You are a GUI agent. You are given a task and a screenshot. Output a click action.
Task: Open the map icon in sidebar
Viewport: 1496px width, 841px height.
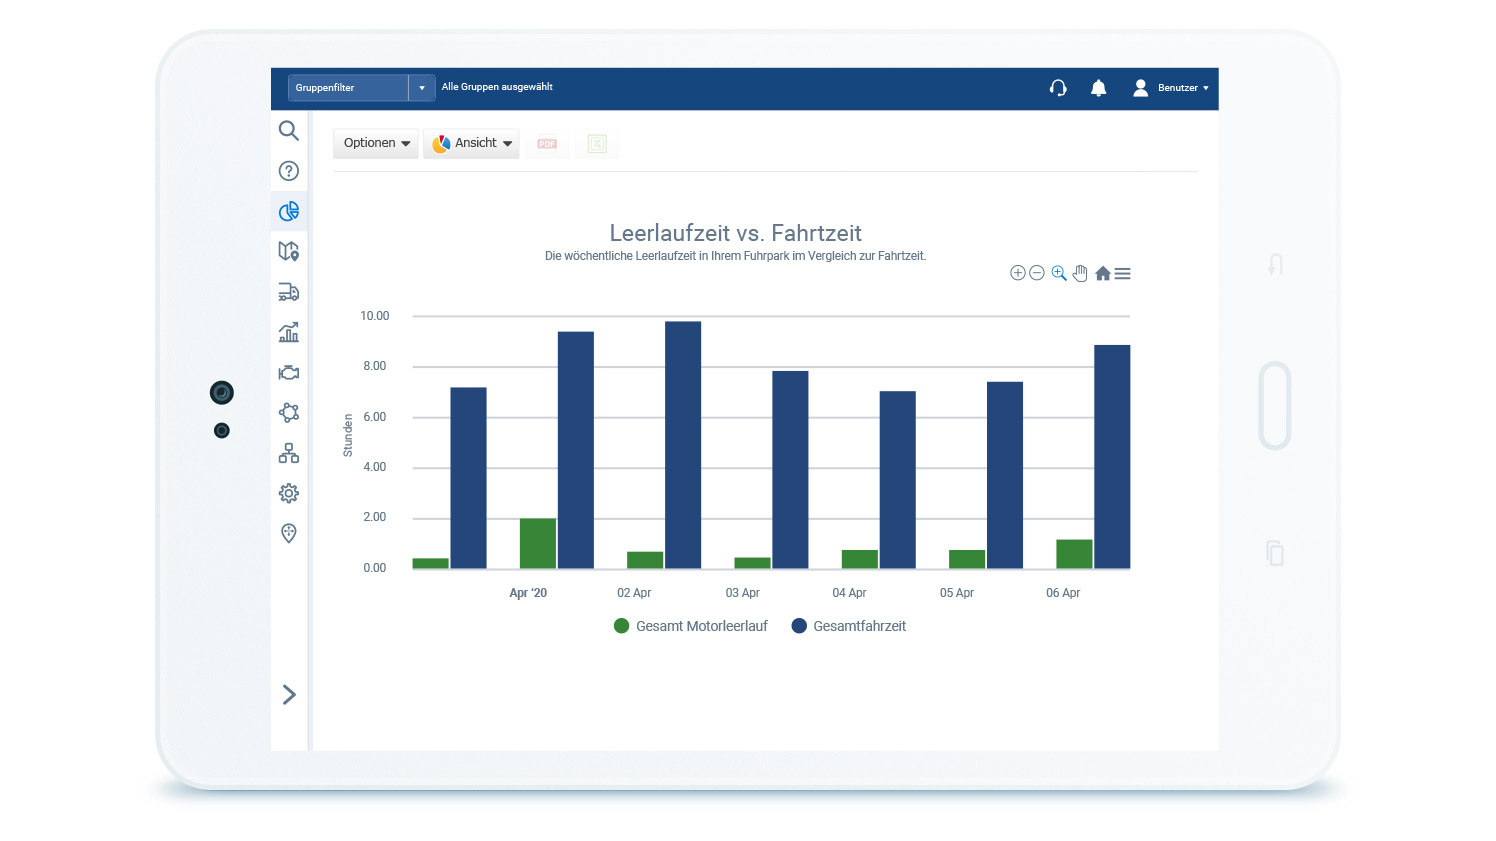(x=288, y=251)
